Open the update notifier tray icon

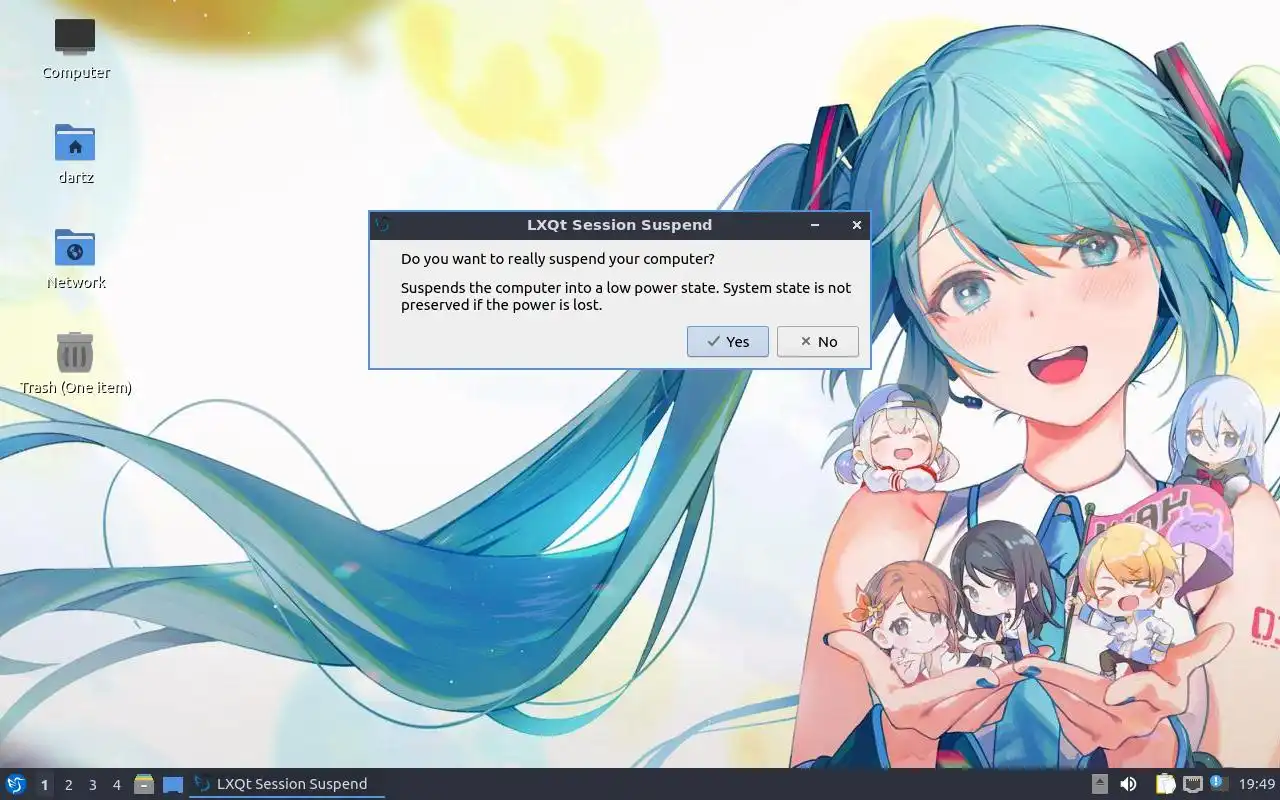coord(1217,783)
